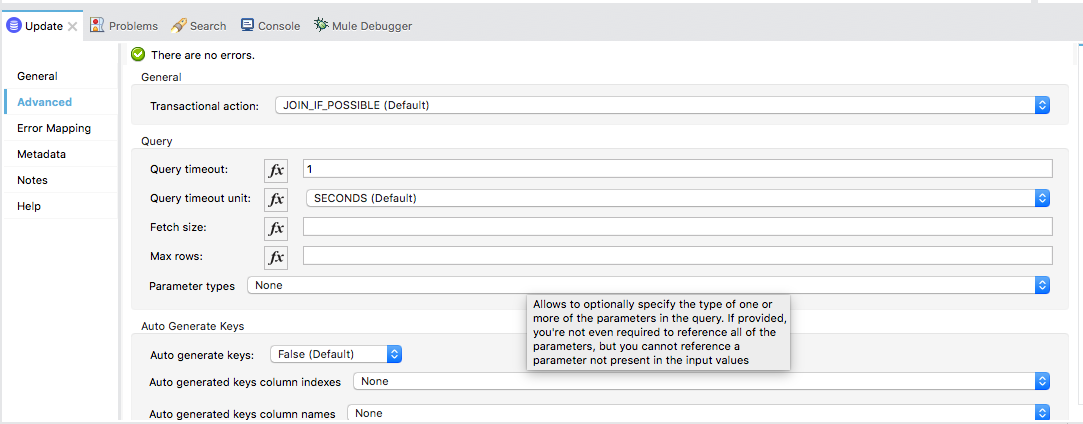Open the Error Mapping section
The width and height of the screenshot is (1083, 424).
54,128
